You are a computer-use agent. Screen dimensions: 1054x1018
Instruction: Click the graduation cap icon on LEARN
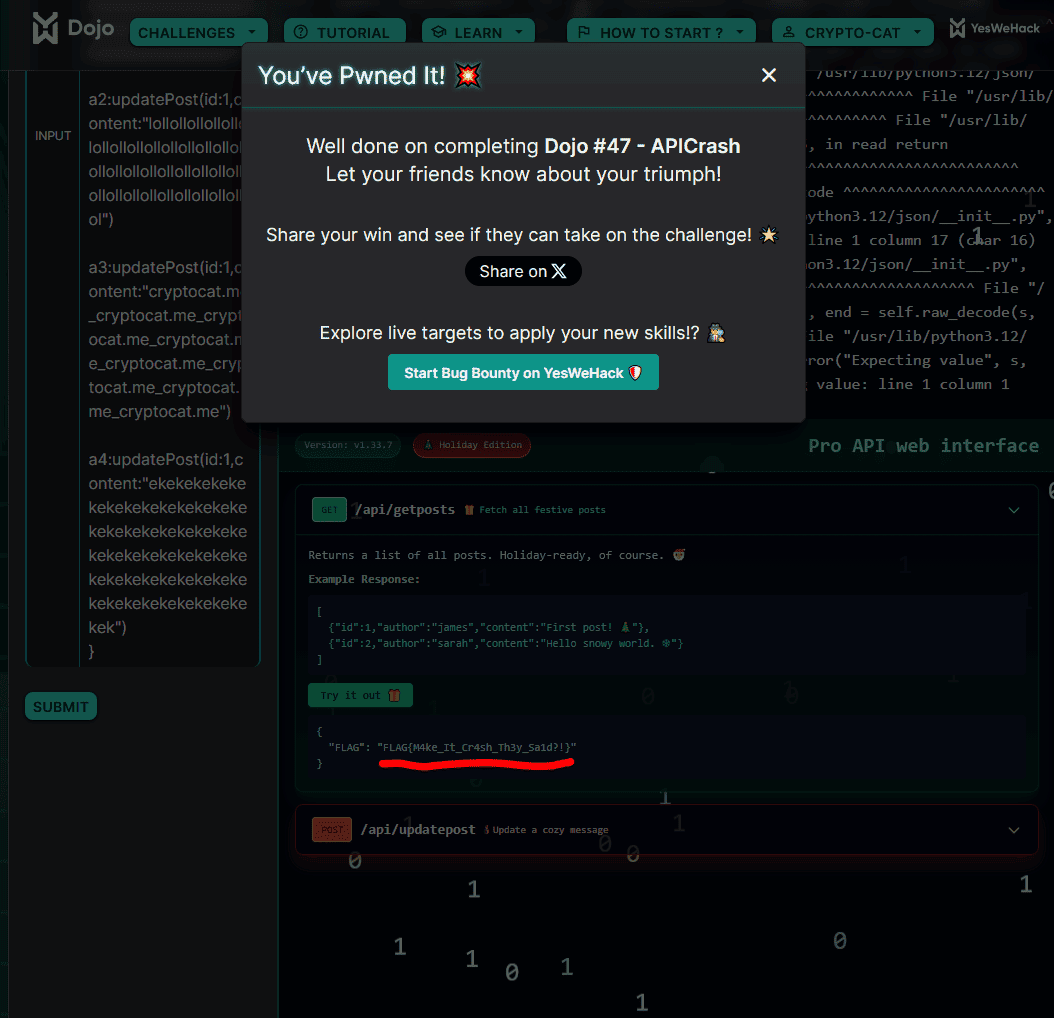(x=438, y=31)
